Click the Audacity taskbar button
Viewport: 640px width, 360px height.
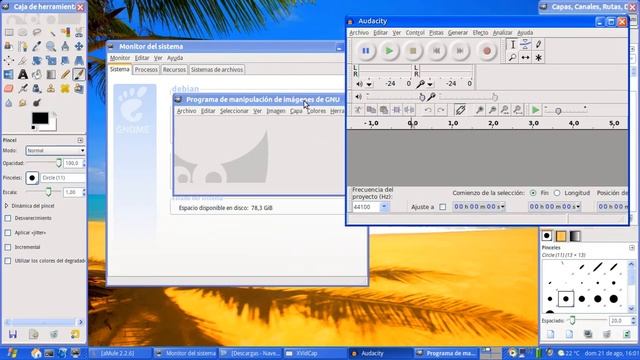(x=380, y=353)
